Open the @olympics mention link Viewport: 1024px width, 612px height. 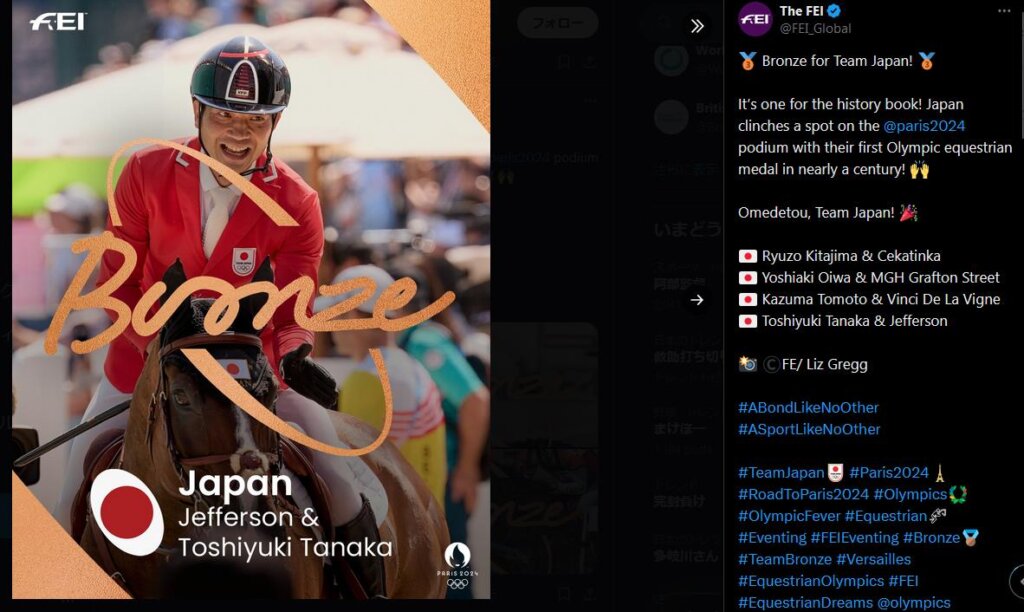pyautogui.click(x=914, y=602)
